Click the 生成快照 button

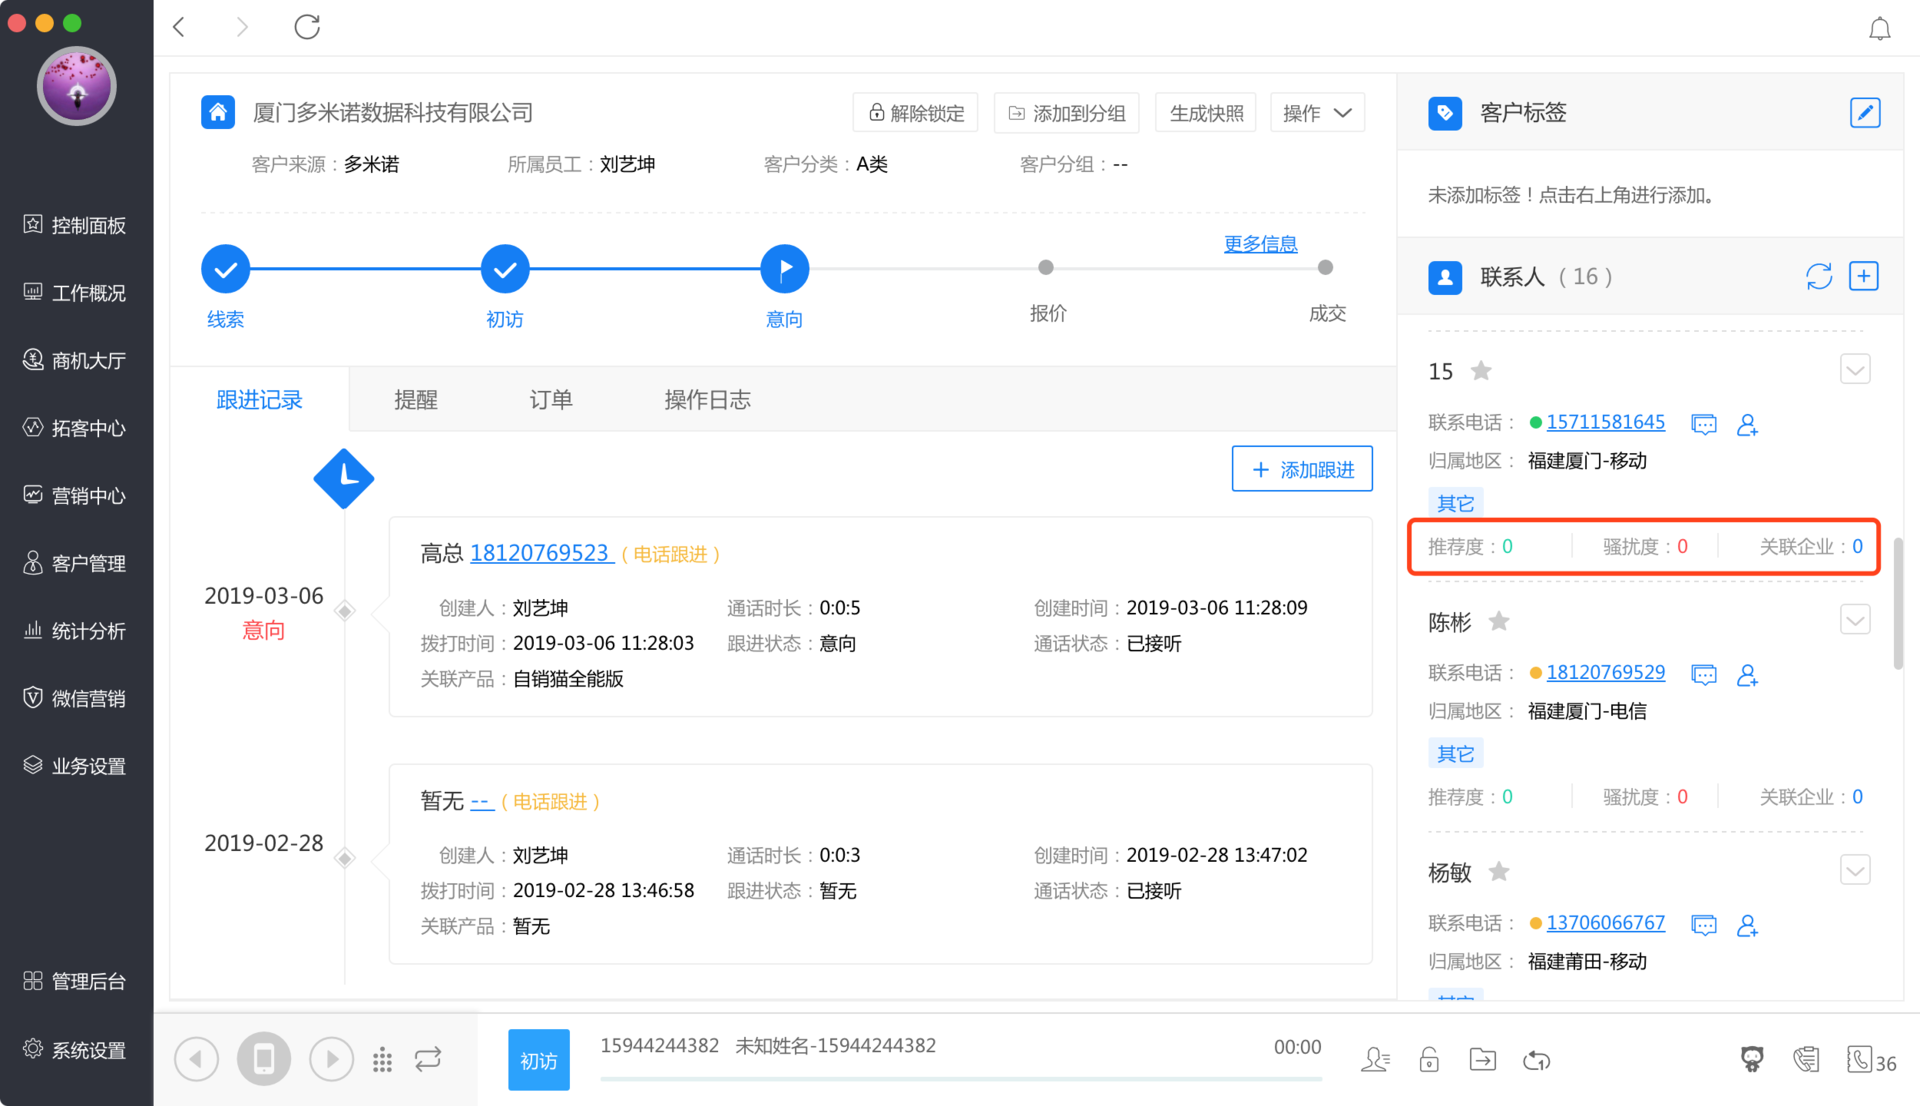pos(1206,113)
